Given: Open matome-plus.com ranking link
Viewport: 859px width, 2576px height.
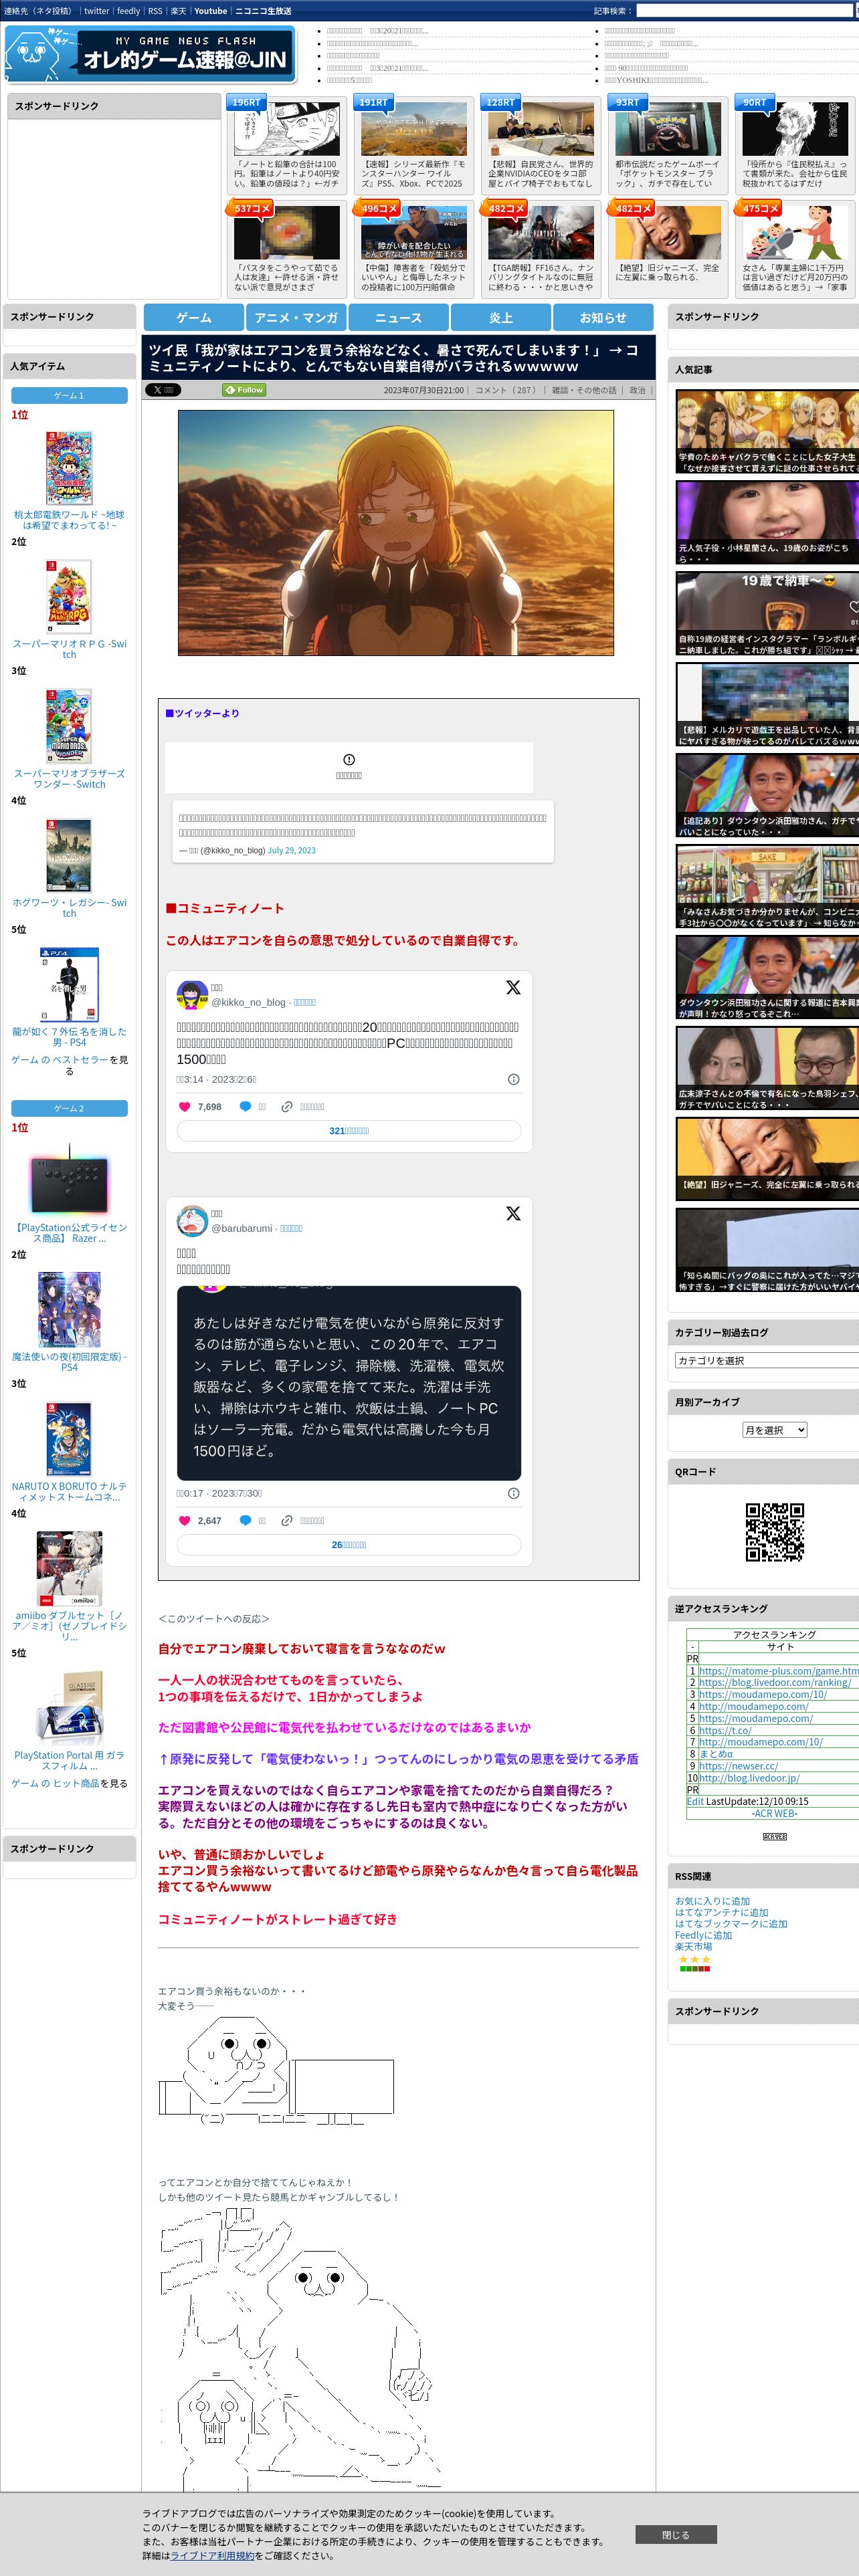Looking at the screenshot, I should pos(778,1671).
